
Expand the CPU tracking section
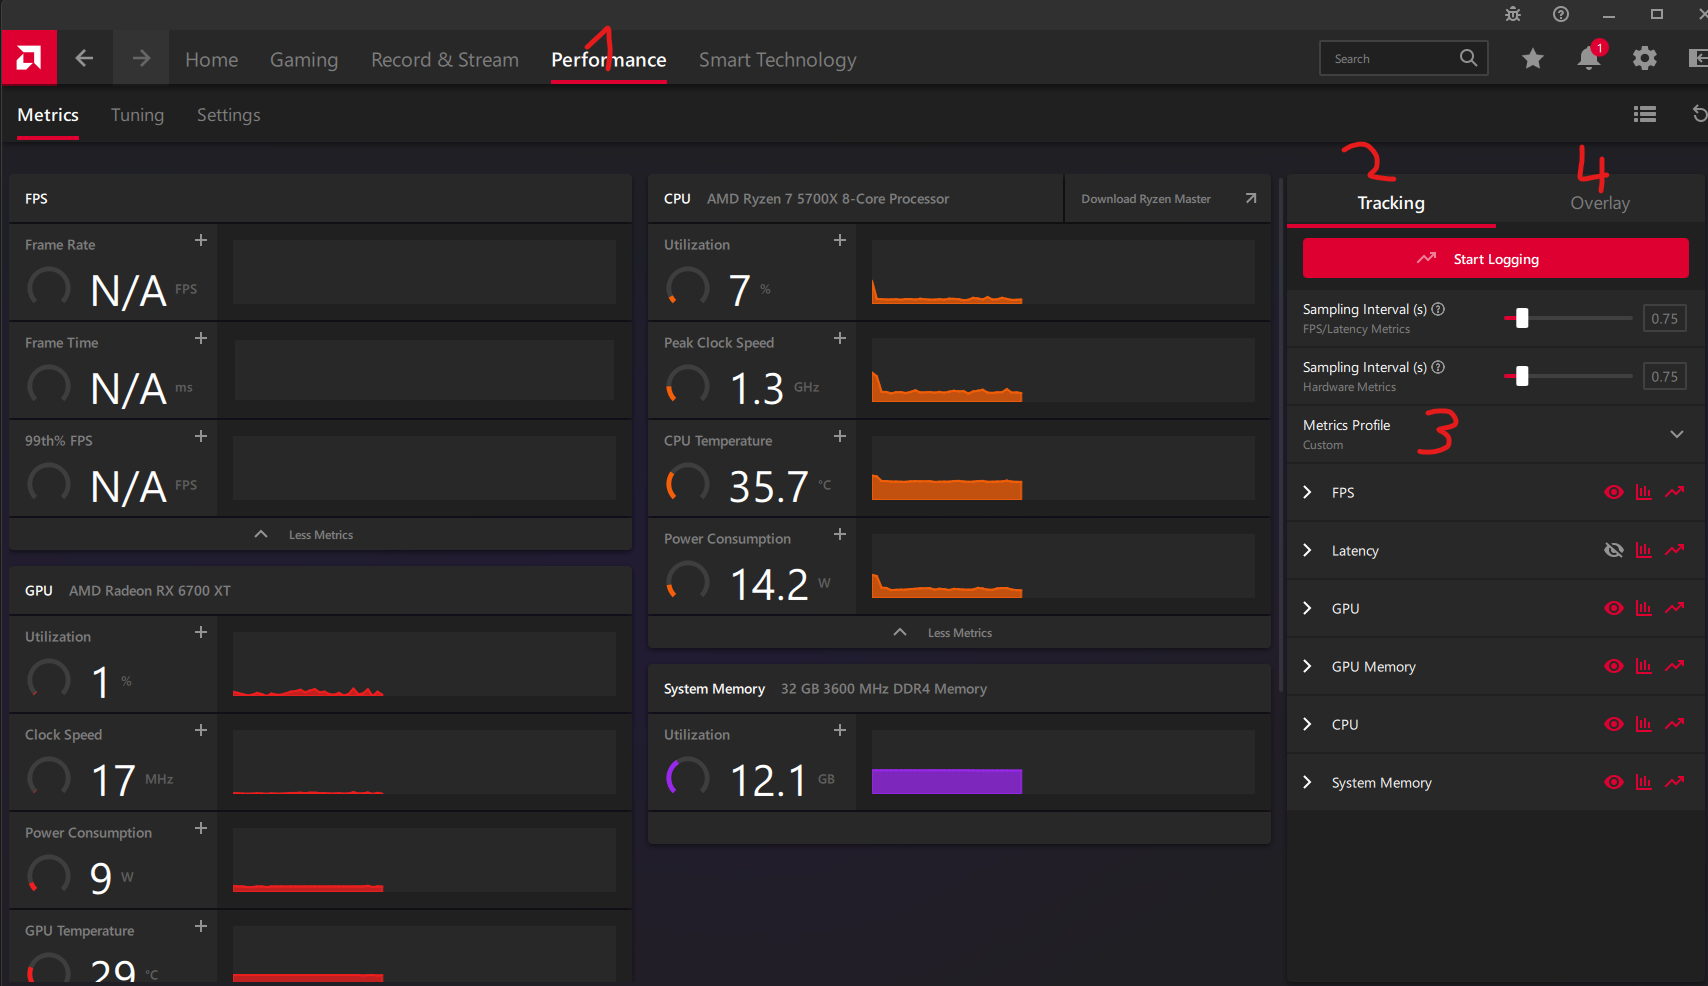click(x=1307, y=724)
